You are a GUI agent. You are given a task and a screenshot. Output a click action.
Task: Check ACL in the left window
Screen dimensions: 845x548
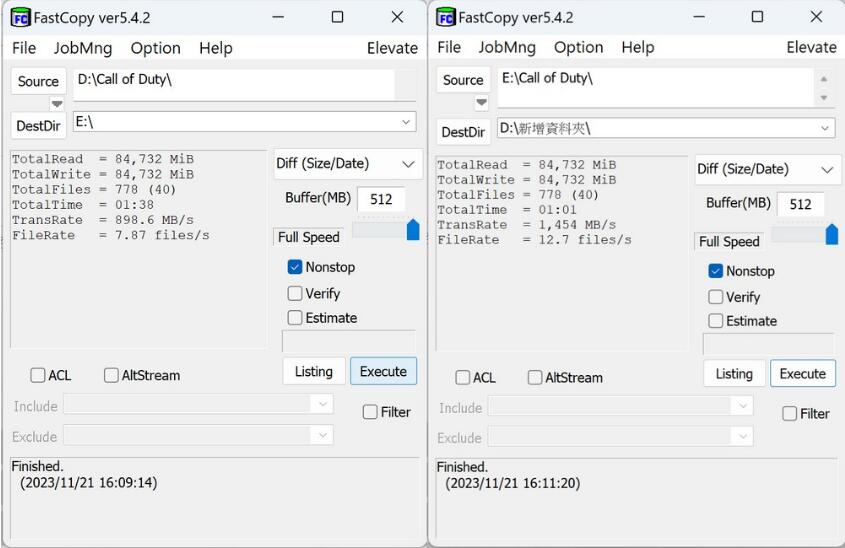[38, 375]
